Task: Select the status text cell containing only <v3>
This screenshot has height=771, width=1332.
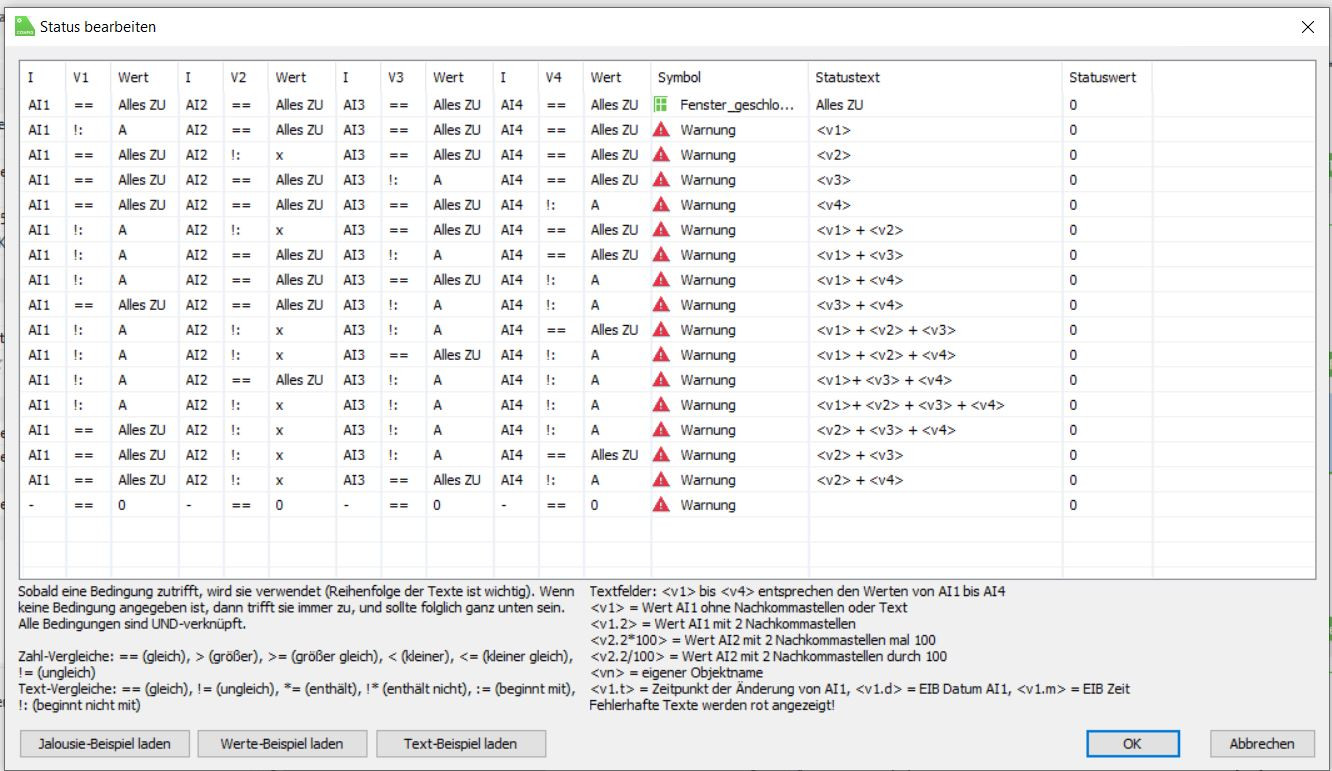Action: [x=833, y=179]
